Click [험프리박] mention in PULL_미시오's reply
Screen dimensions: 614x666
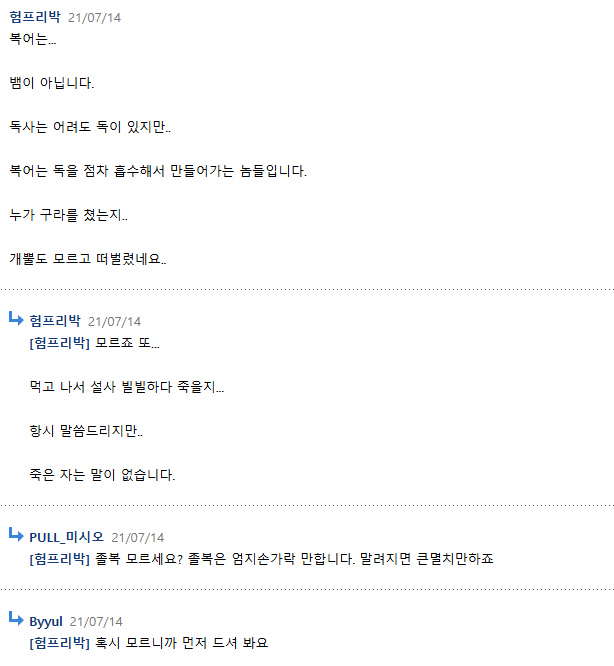click(x=59, y=559)
